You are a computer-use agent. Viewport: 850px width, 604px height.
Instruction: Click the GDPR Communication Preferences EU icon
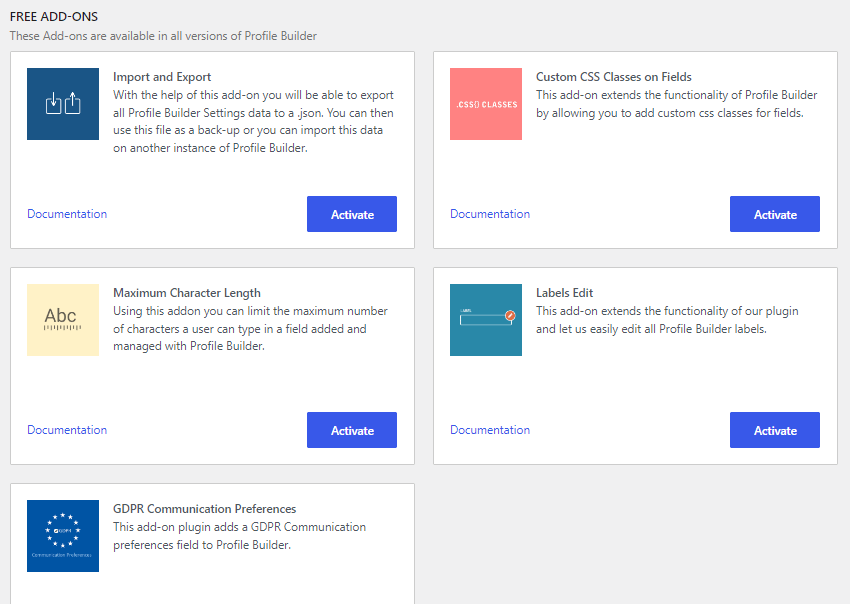coord(63,536)
